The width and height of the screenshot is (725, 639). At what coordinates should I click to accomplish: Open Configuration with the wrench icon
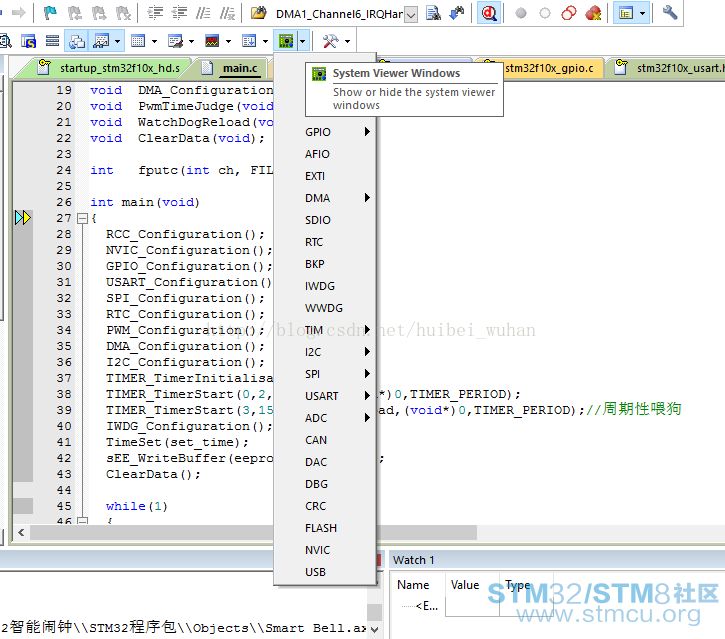click(670, 13)
